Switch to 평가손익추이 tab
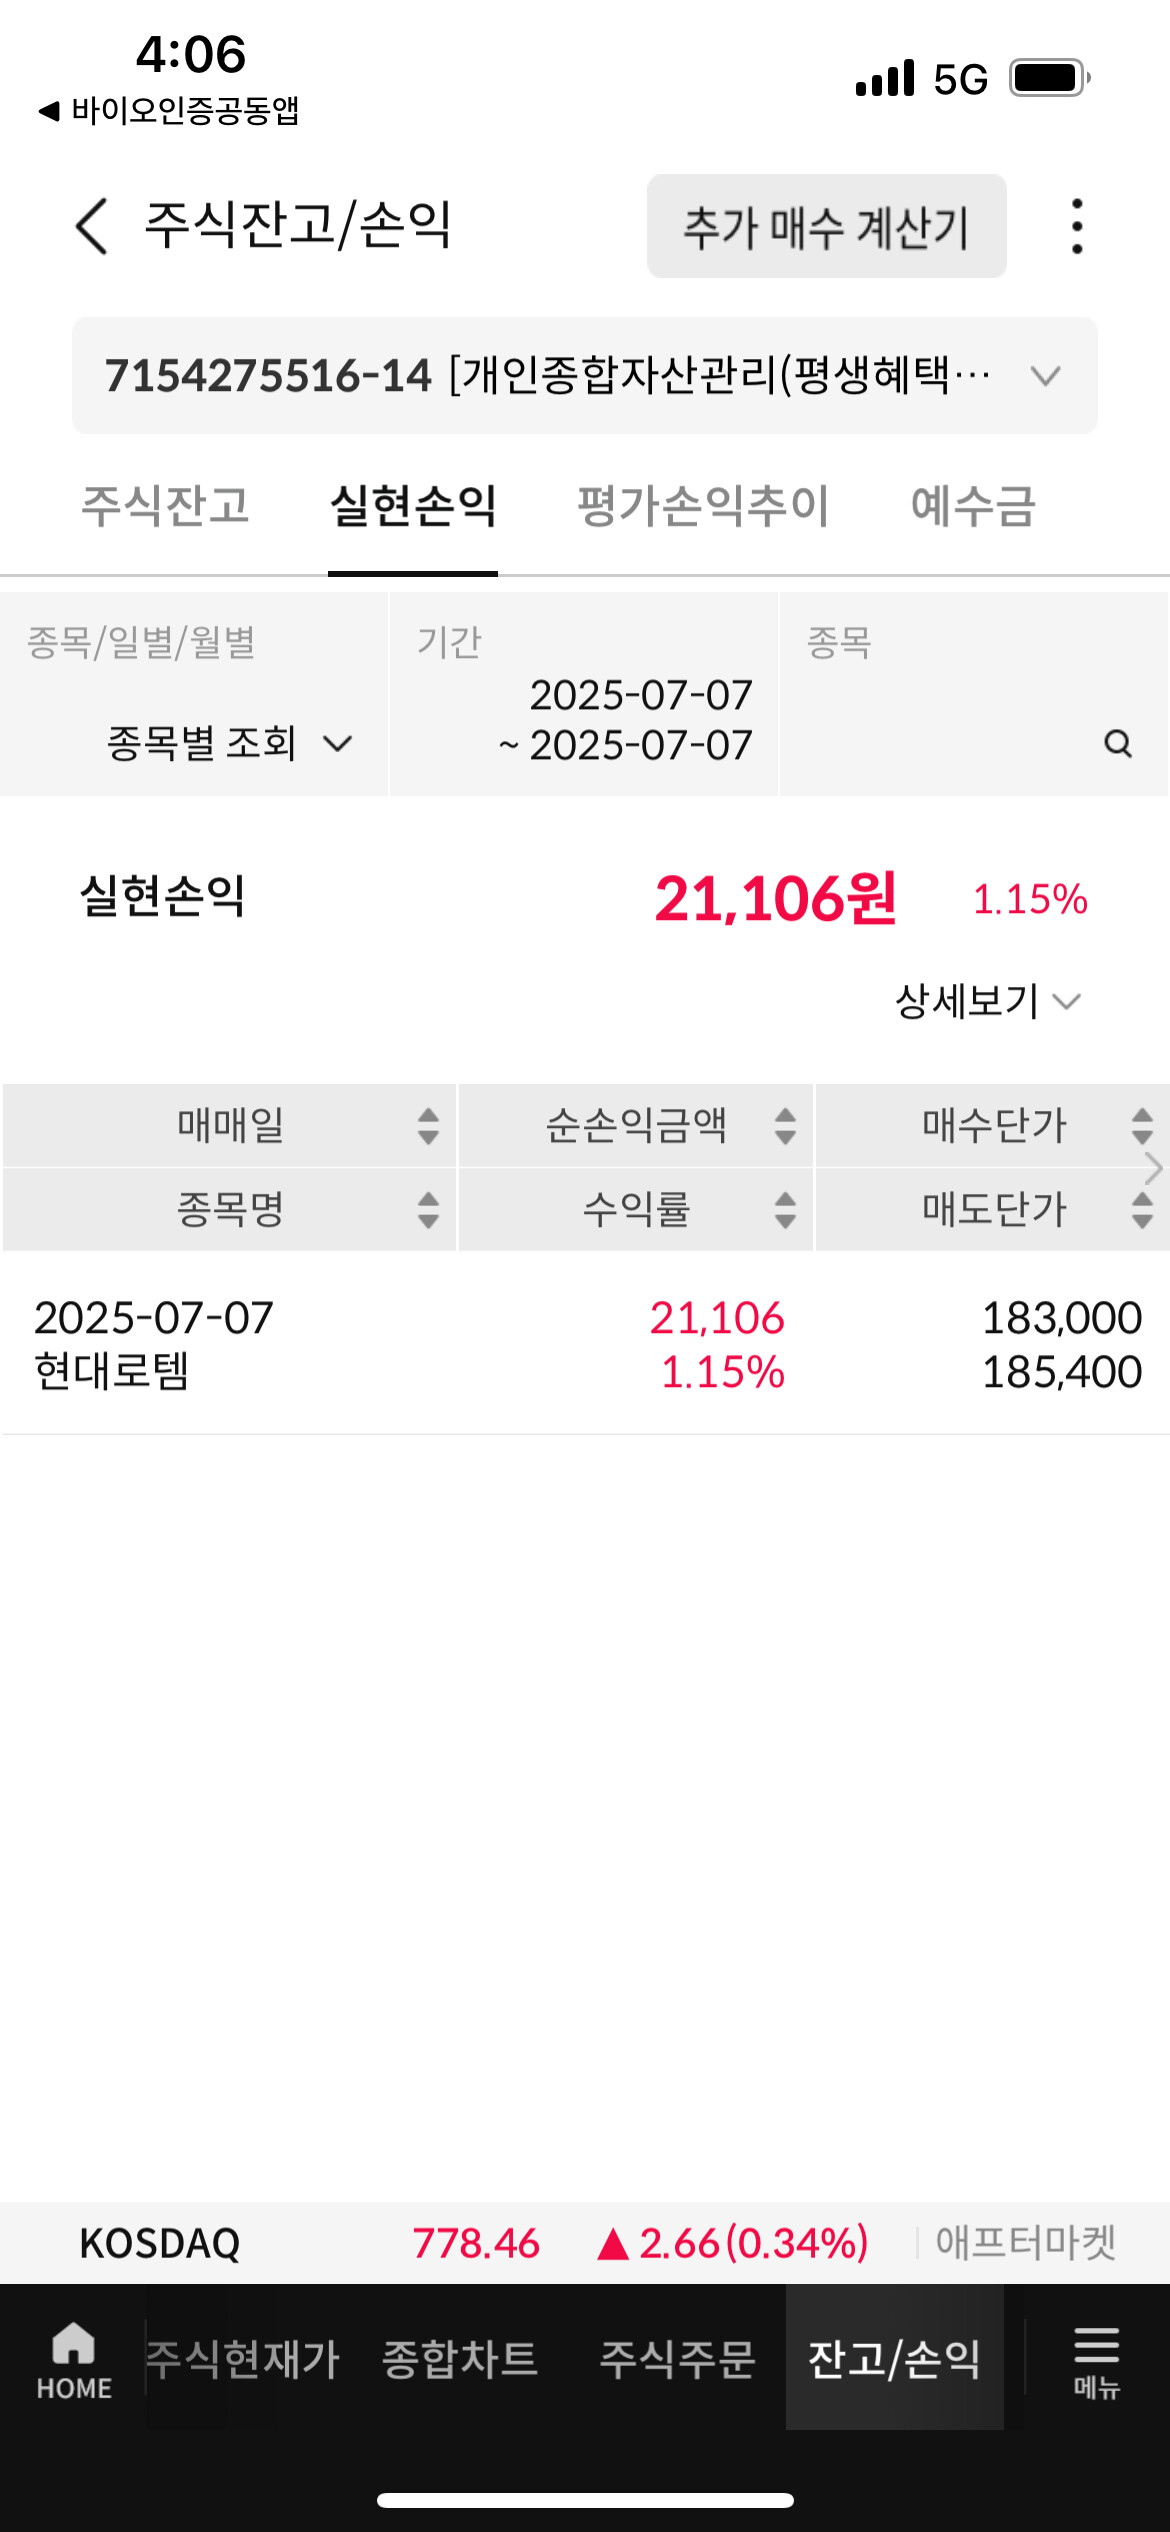The height and width of the screenshot is (2532, 1170). tap(703, 506)
